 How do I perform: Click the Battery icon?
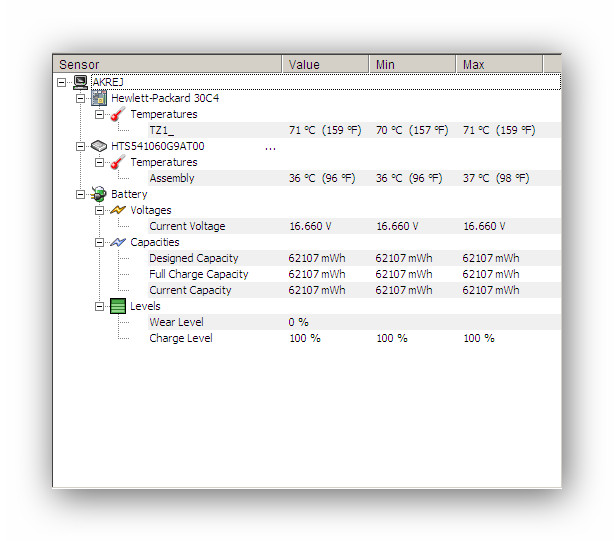(x=99, y=194)
